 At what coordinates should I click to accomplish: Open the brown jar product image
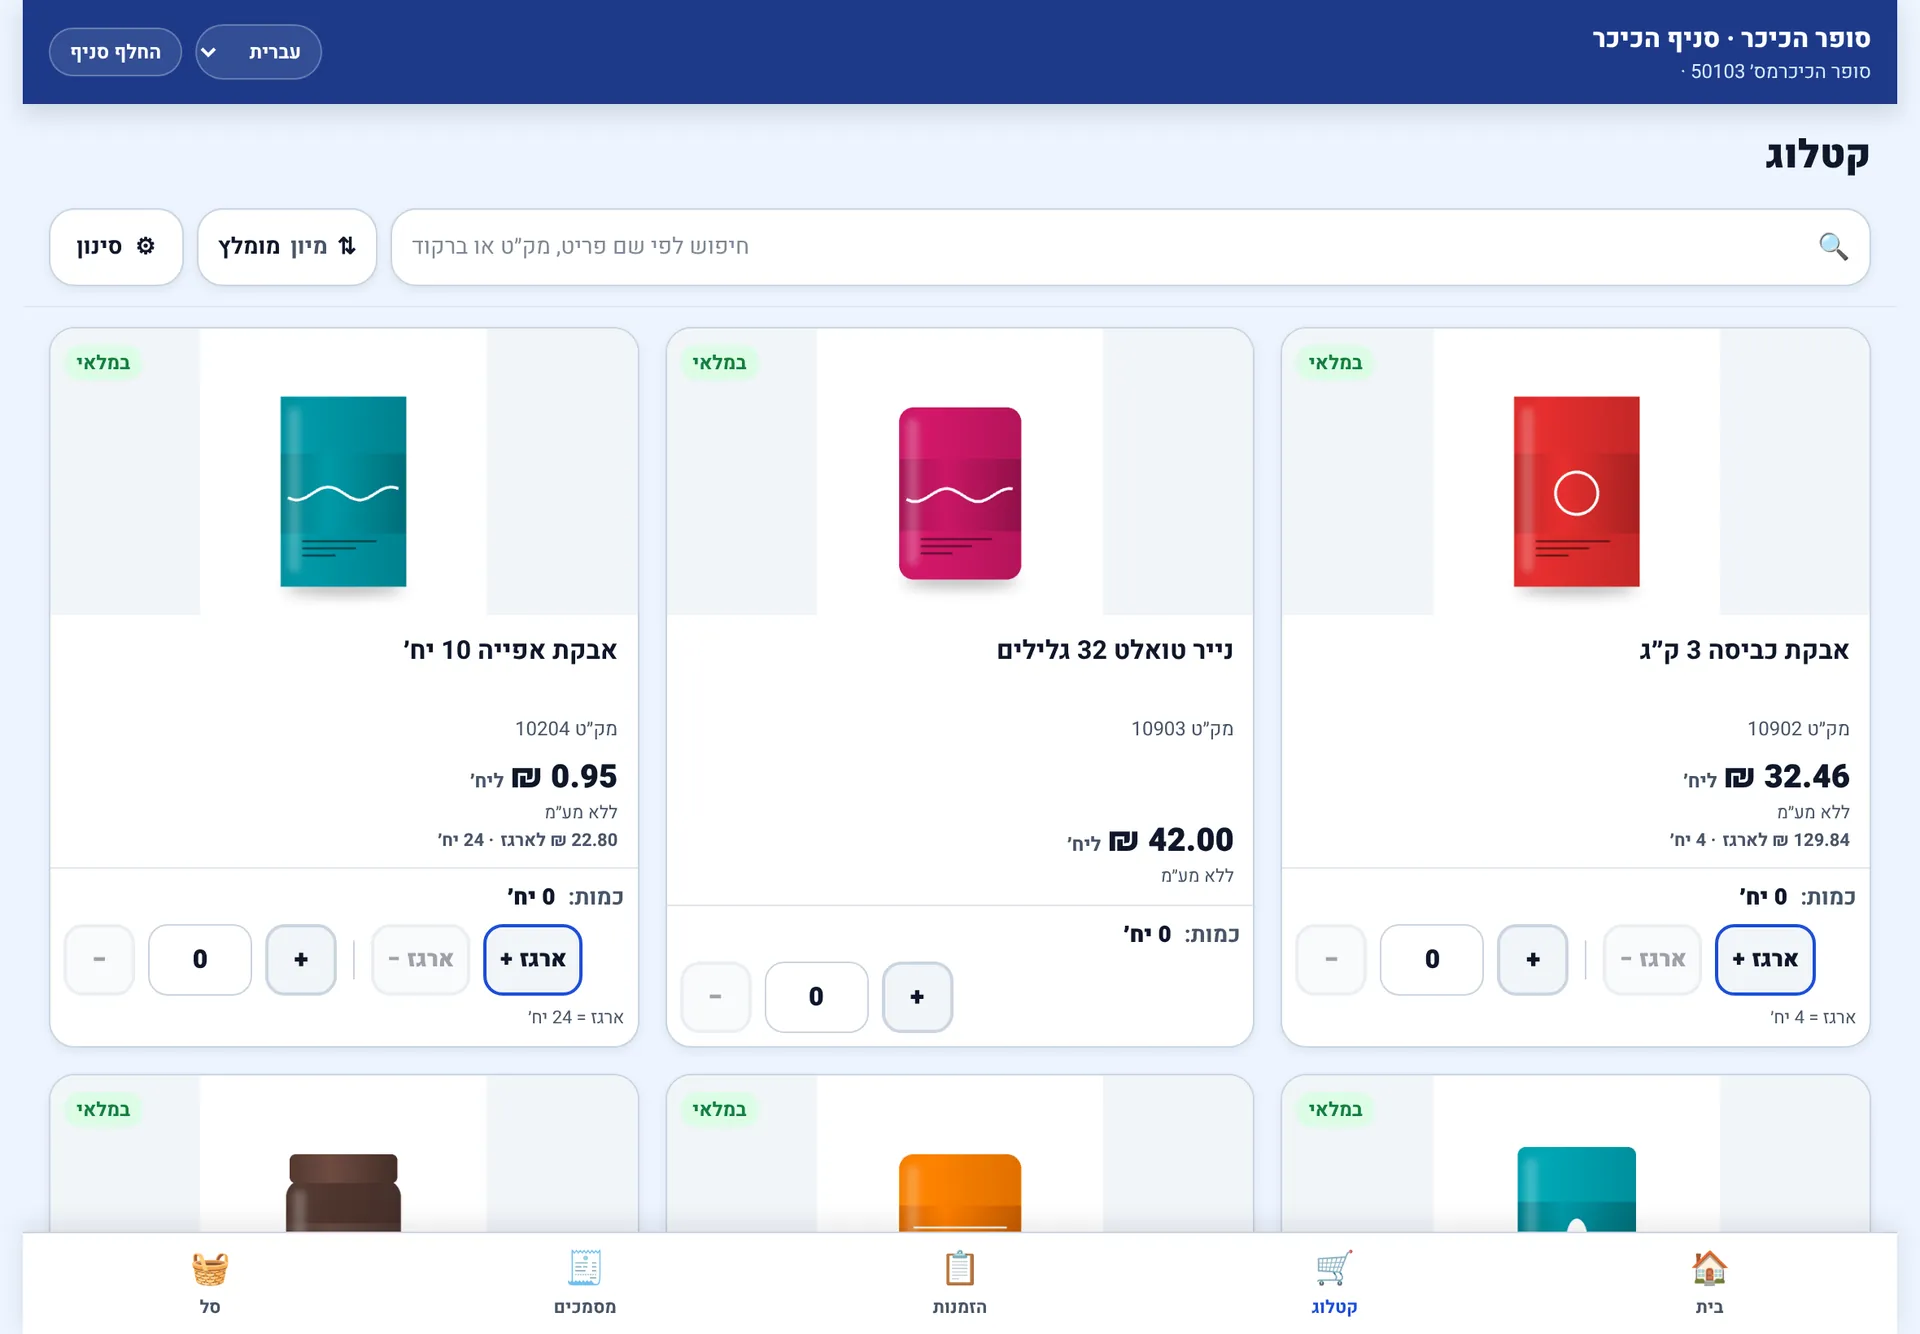(x=344, y=1155)
